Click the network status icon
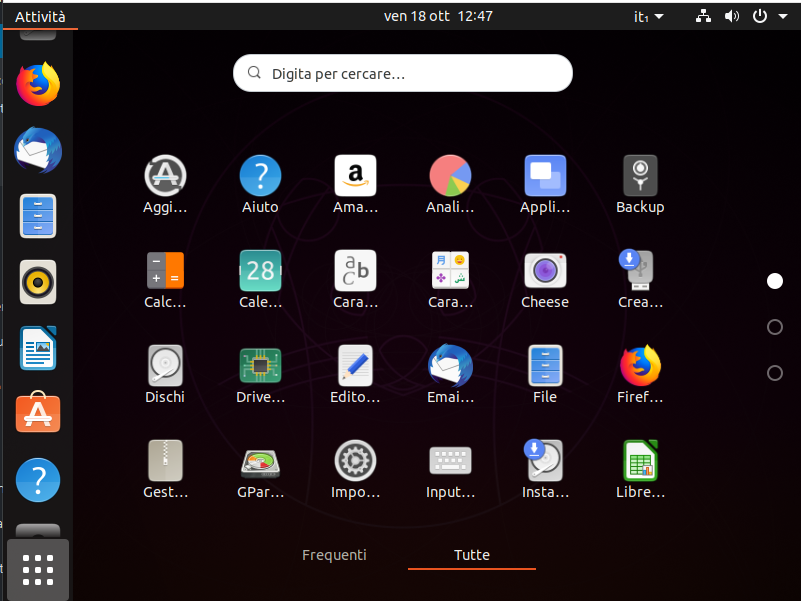Viewport: 801px width, 601px height. 703,16
